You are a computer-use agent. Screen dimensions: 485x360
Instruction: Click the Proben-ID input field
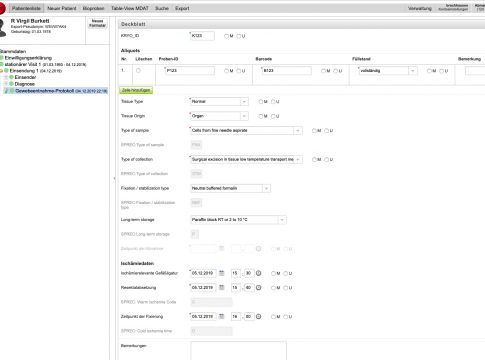pyautogui.click(x=190, y=71)
